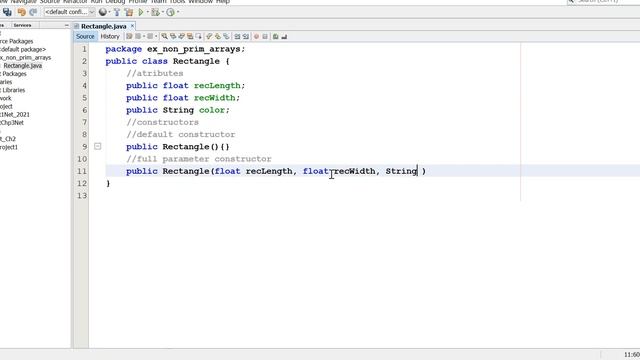The width and height of the screenshot is (640, 360).
Task: Click the Start Macro Recording icon
Action: [x=256, y=36]
